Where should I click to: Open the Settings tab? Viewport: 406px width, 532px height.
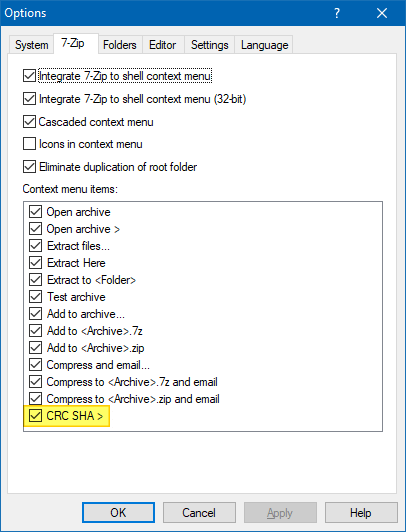[210, 45]
